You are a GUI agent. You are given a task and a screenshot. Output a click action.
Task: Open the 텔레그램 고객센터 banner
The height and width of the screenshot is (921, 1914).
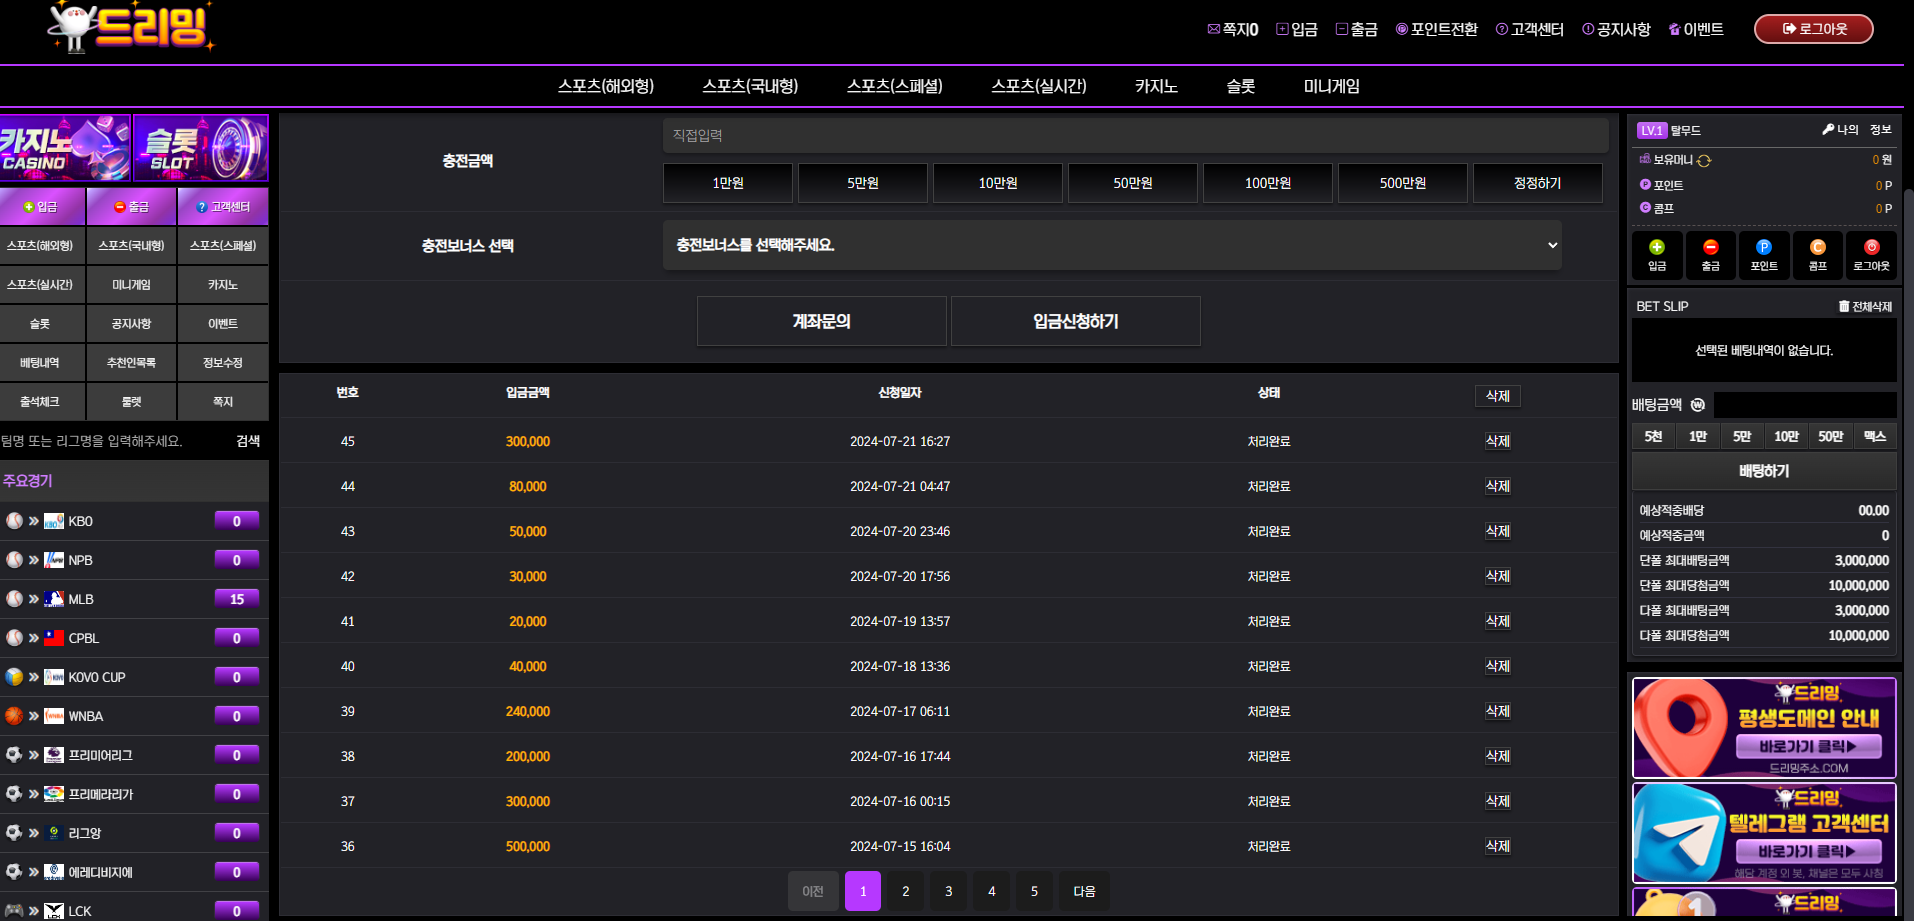1764,832
